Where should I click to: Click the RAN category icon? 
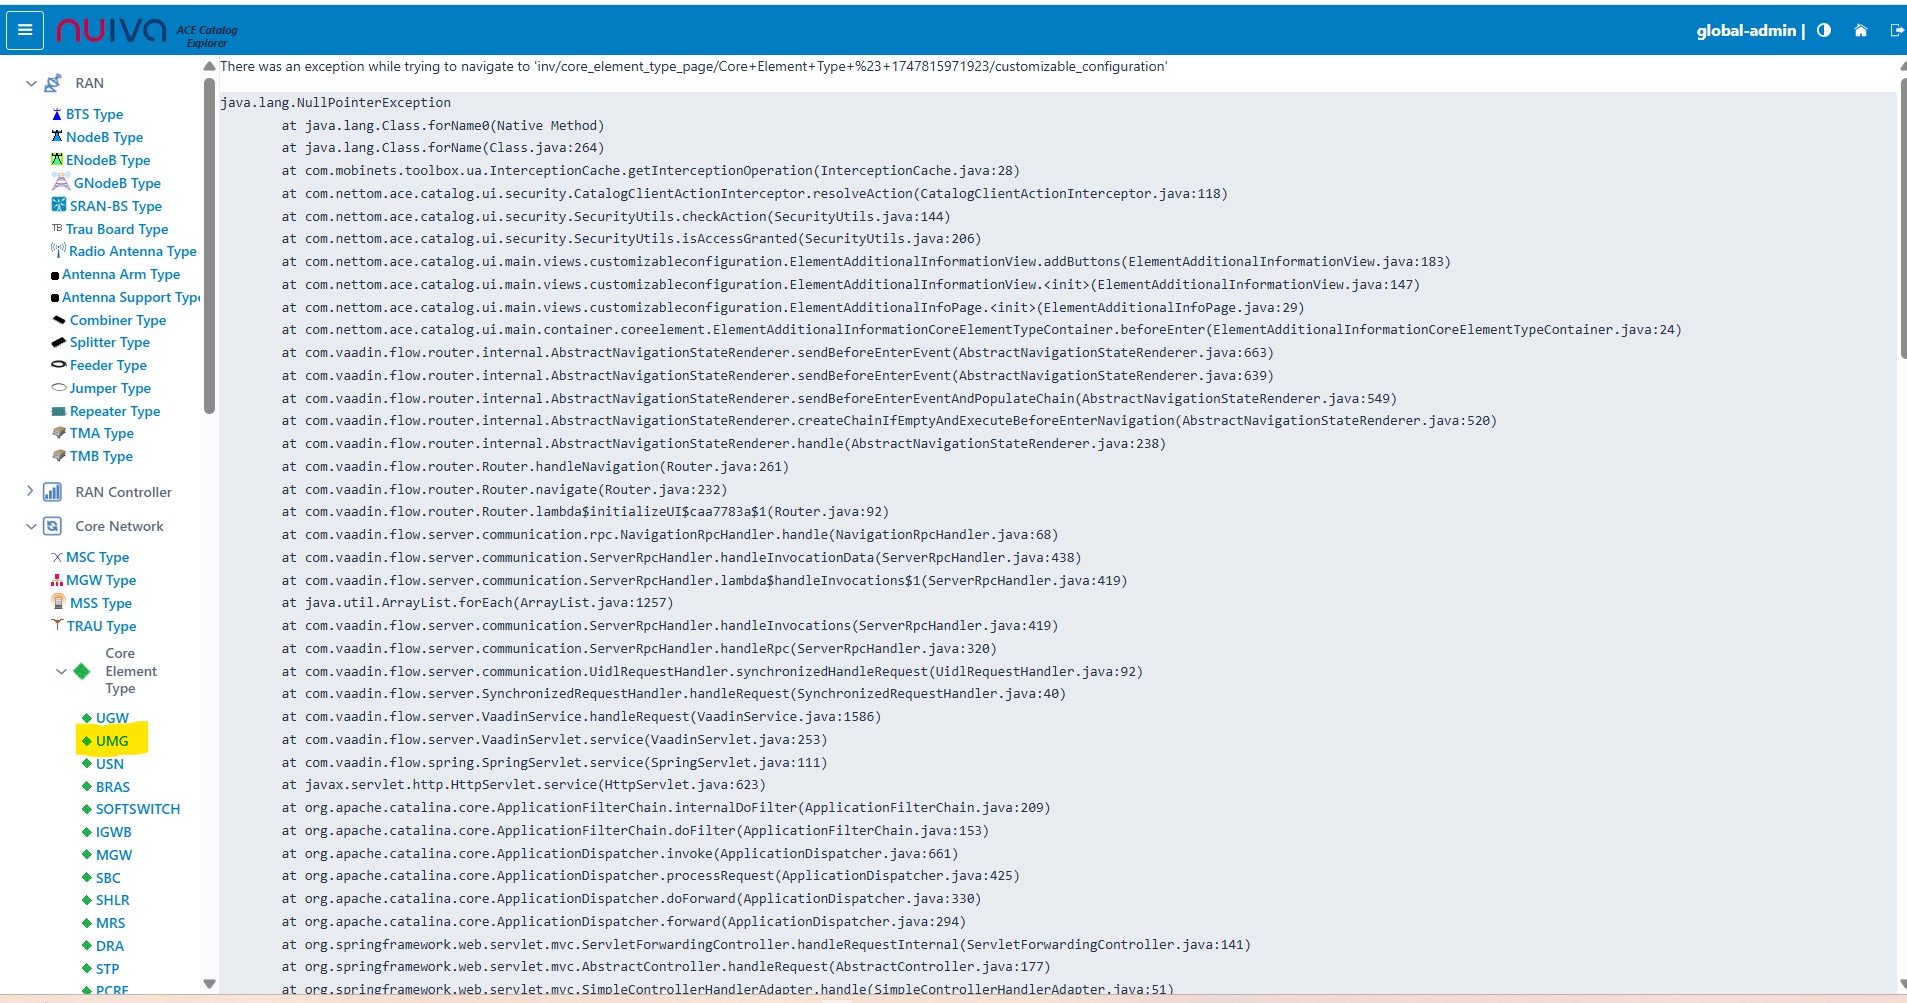pos(54,83)
